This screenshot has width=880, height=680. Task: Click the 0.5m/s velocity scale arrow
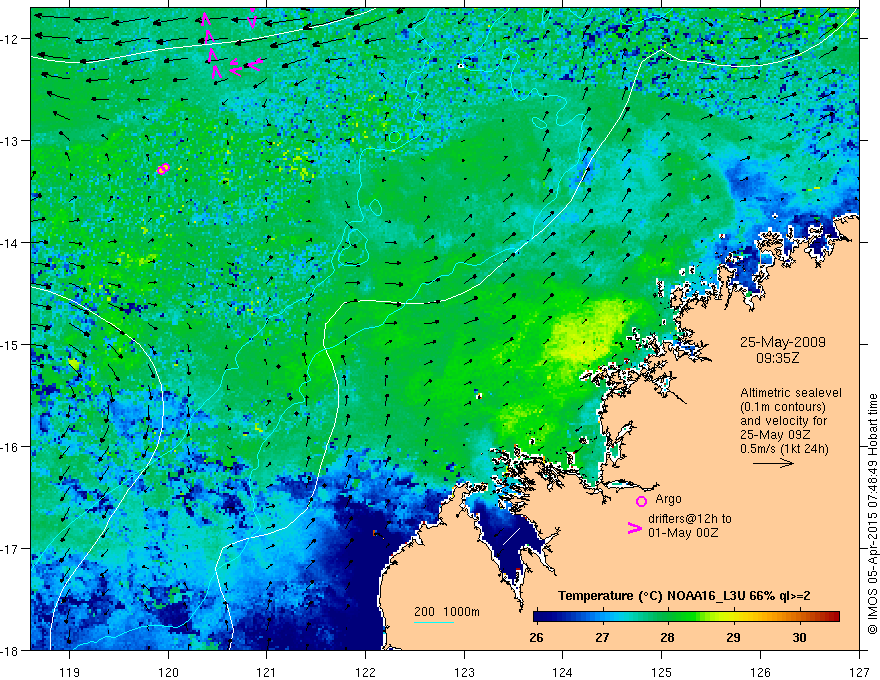coord(773,463)
